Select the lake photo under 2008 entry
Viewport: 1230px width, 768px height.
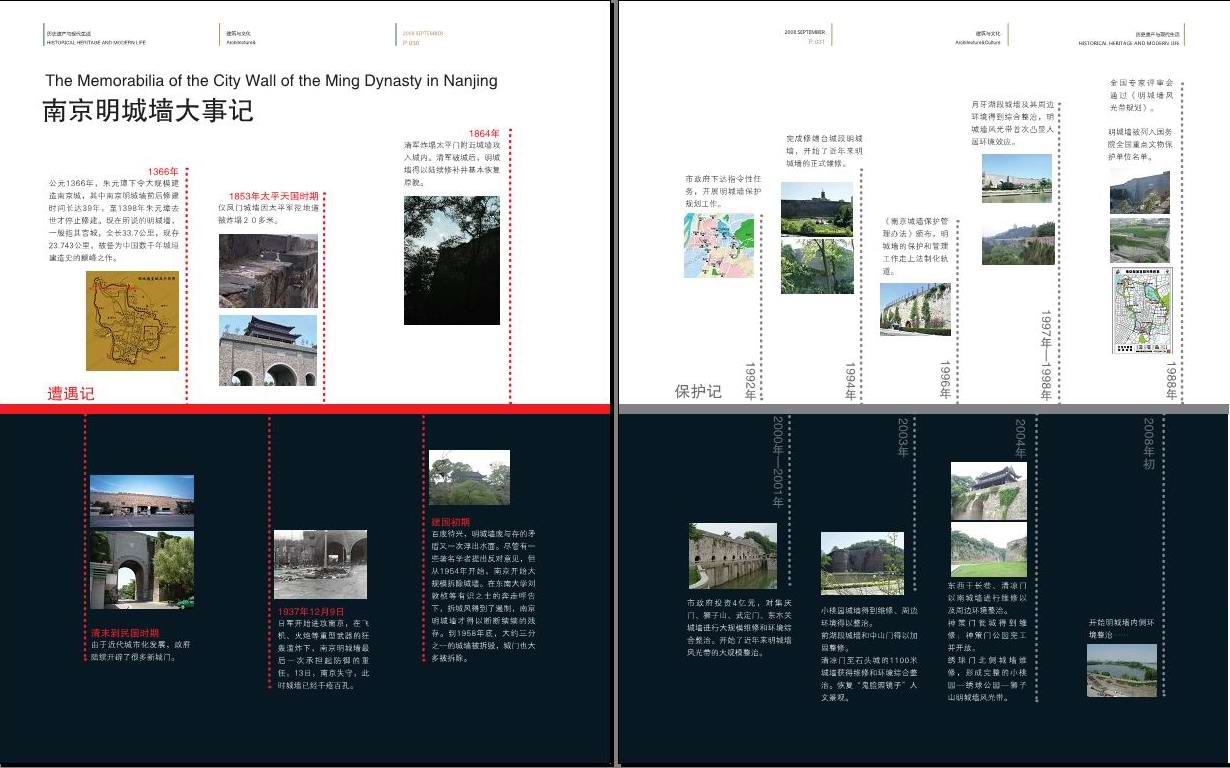pos(1121,670)
